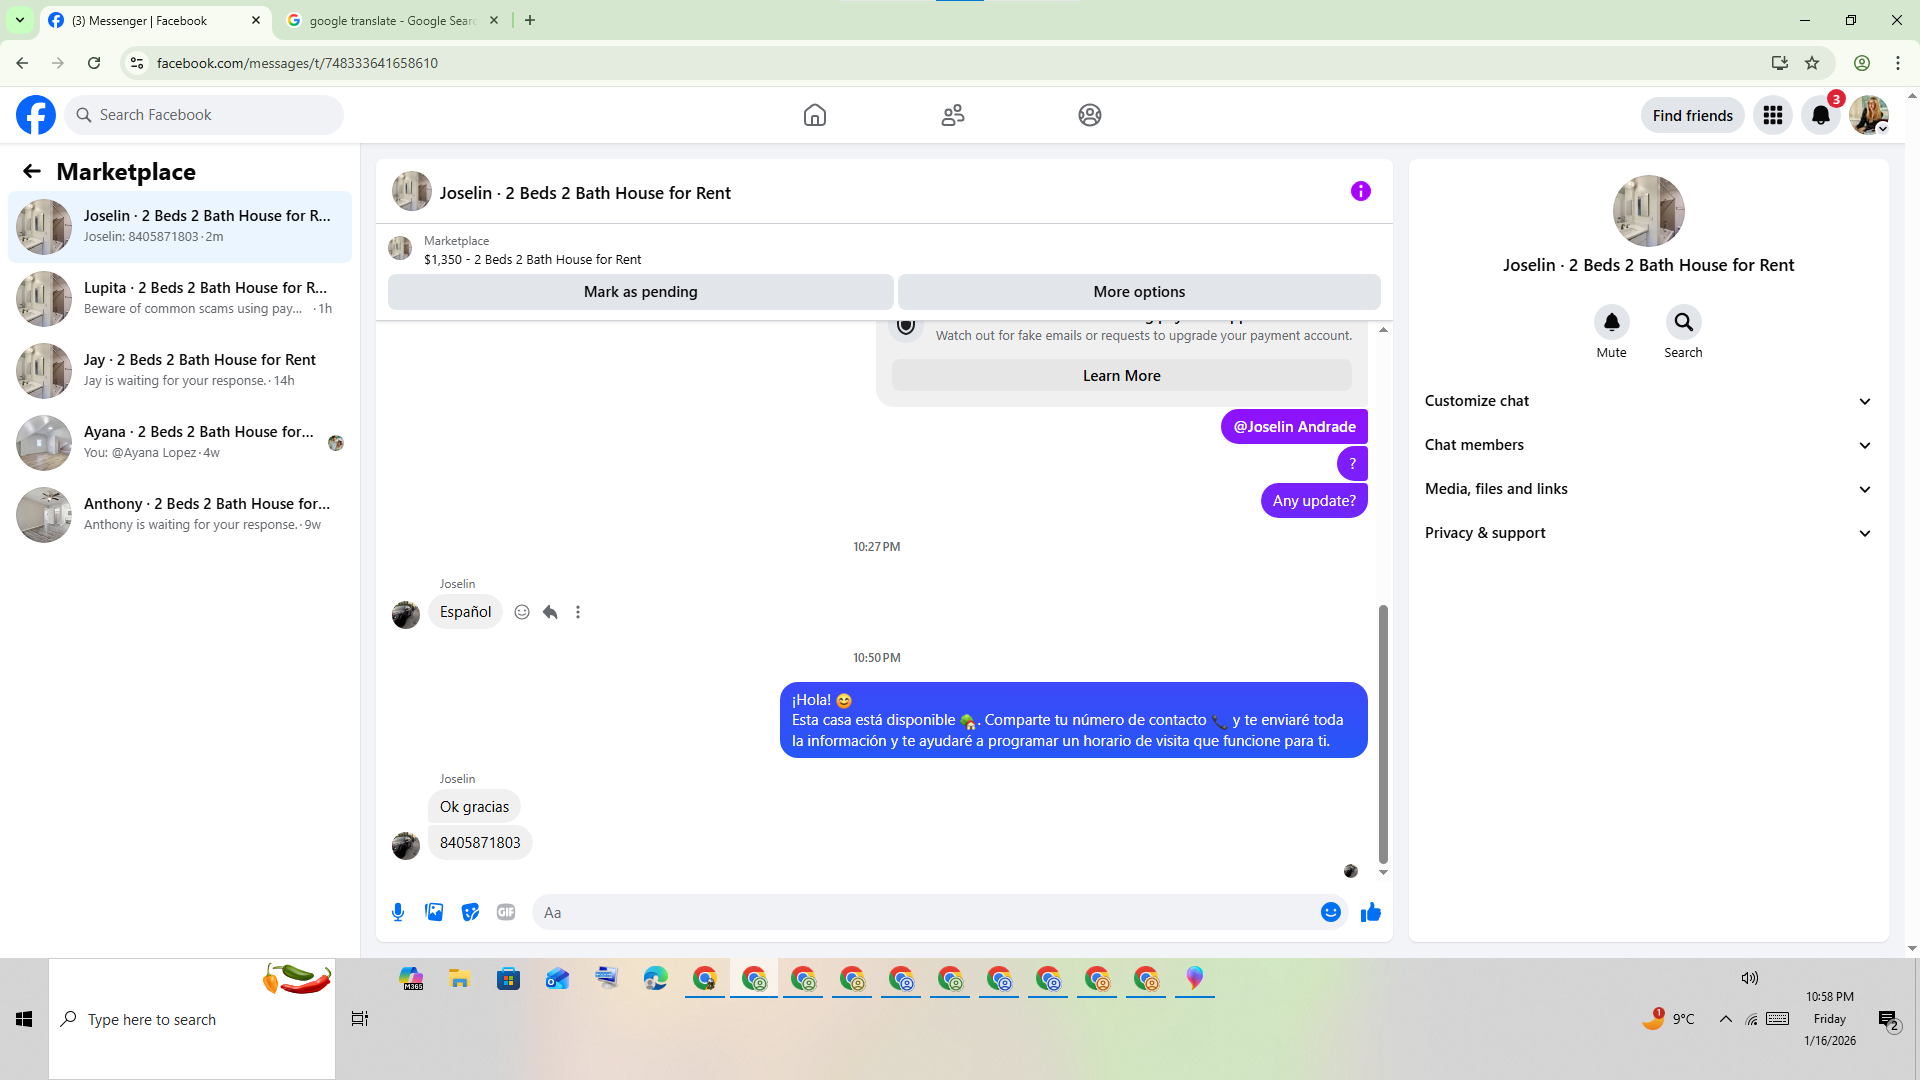The width and height of the screenshot is (1920, 1080).
Task: Open conversation information purple icon
Action: coord(1360,191)
